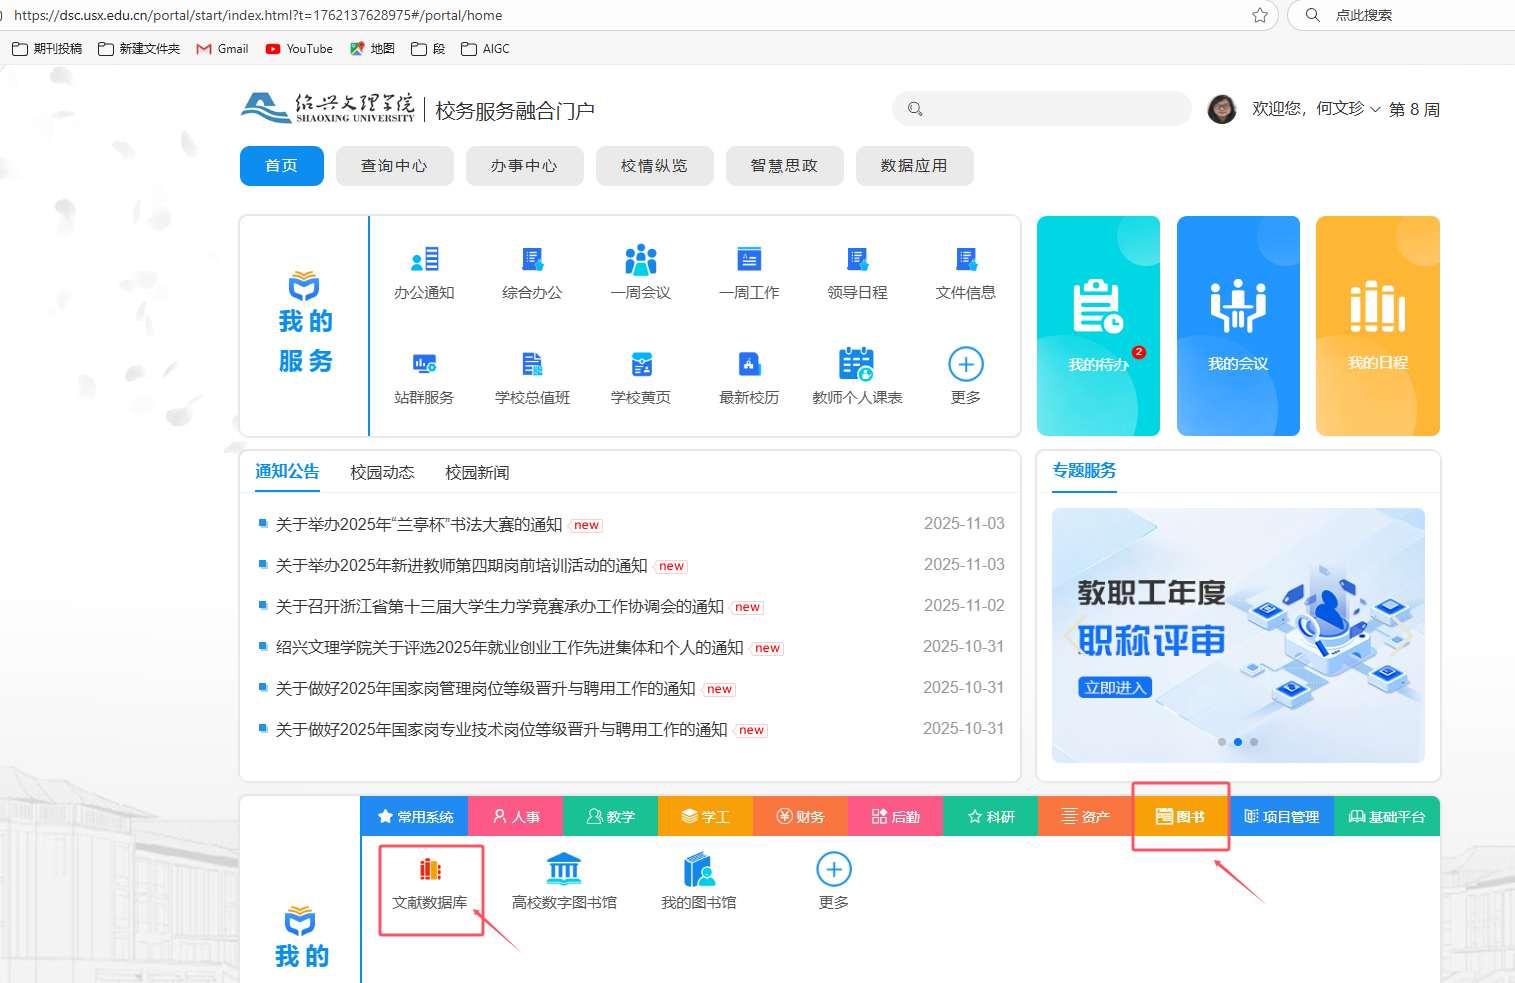Open the 我的待办 tile

pyautogui.click(x=1098, y=326)
